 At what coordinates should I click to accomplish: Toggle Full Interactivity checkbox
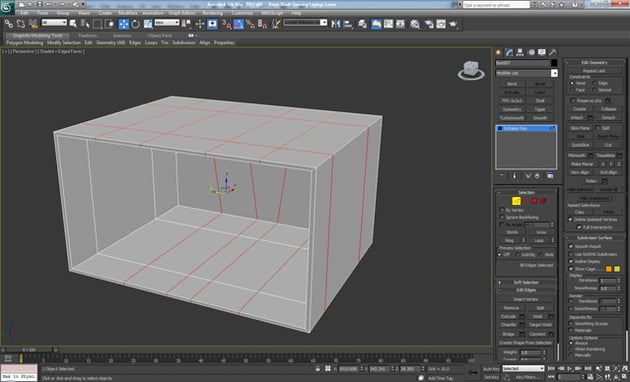(x=579, y=227)
